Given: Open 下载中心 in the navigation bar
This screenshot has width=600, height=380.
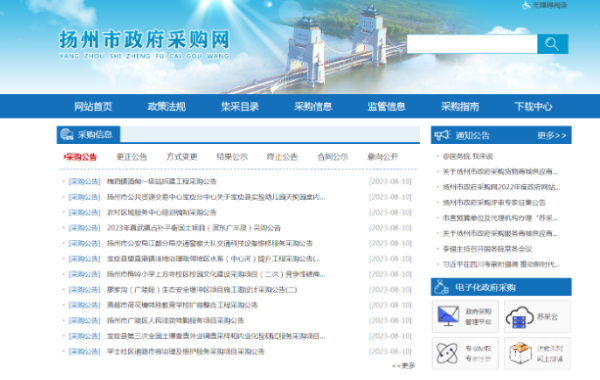Looking at the screenshot, I should [533, 107].
